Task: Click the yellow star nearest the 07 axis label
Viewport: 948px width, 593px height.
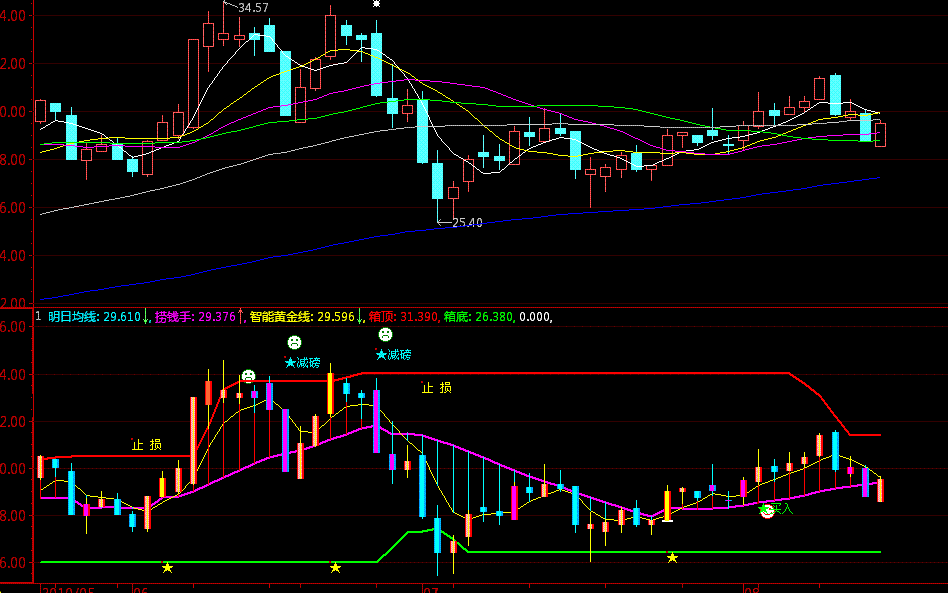Action: click(x=336, y=568)
